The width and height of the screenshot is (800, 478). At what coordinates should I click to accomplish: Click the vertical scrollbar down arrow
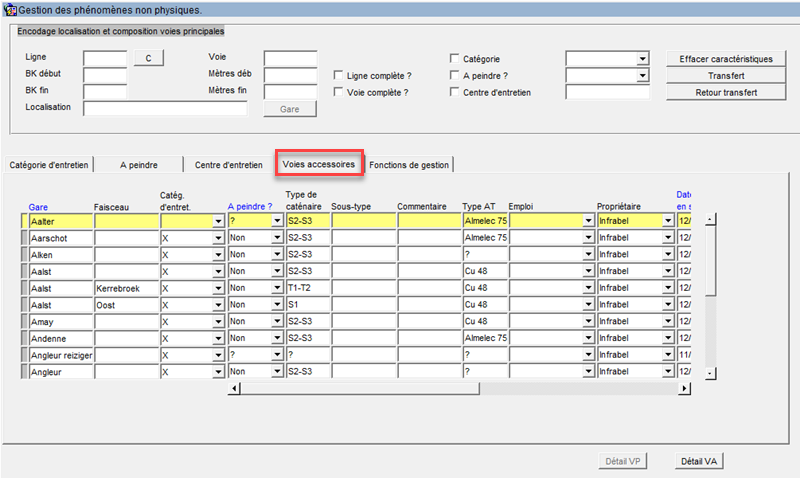click(710, 374)
